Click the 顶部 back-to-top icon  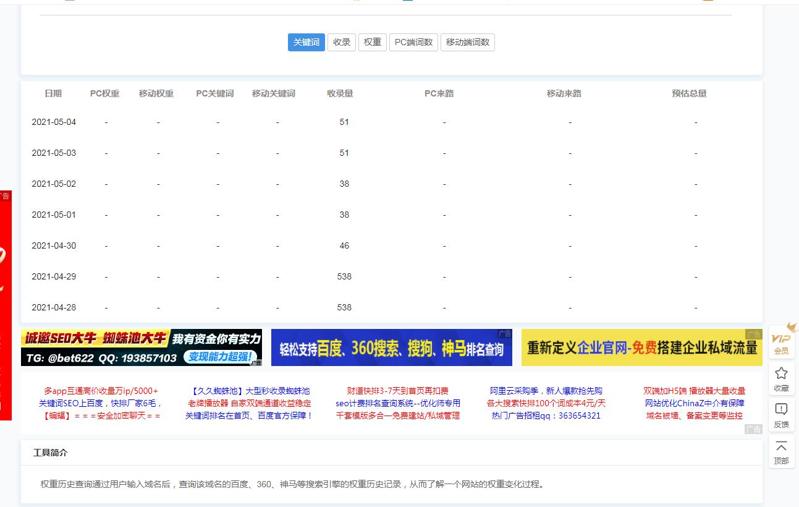click(781, 451)
